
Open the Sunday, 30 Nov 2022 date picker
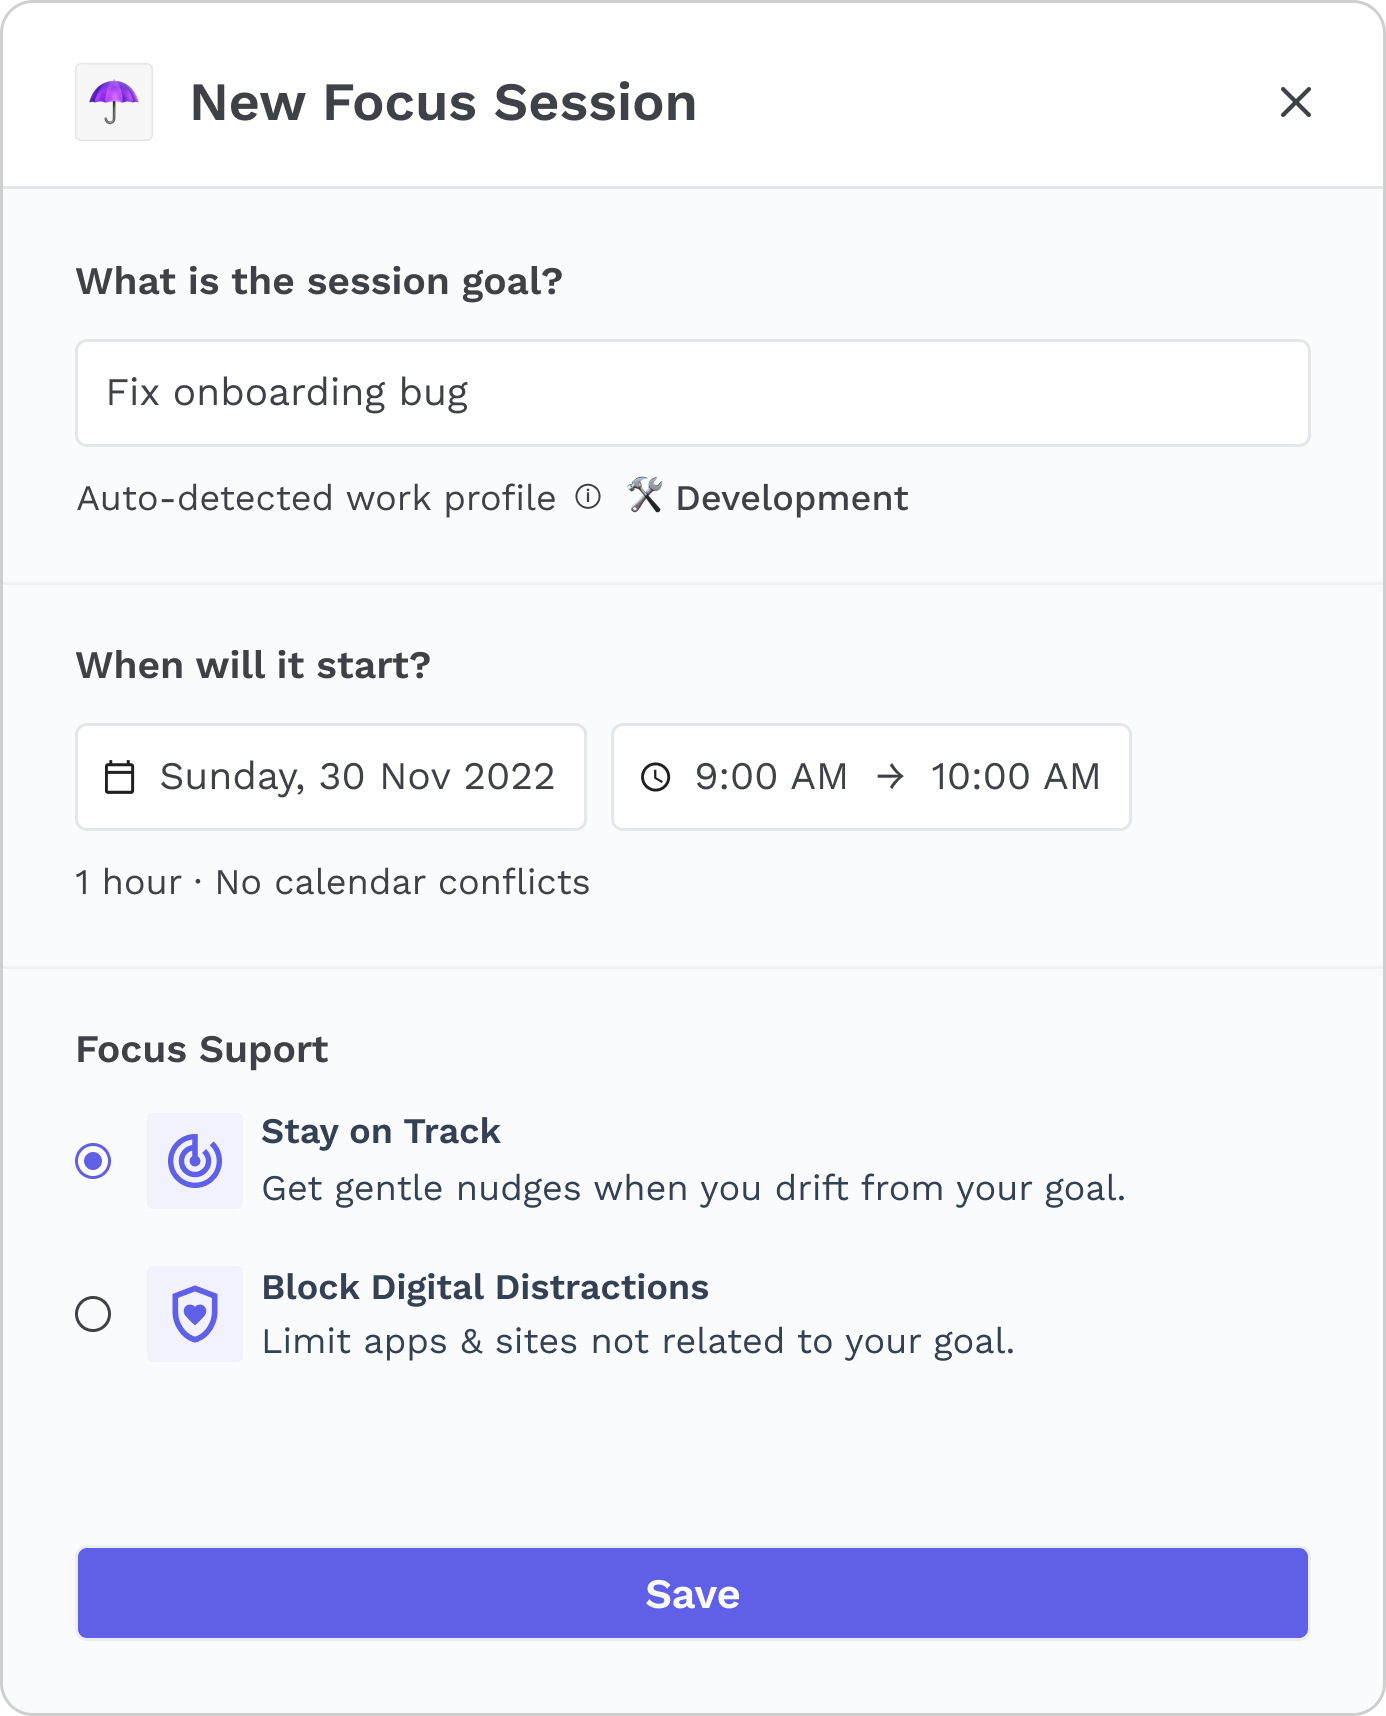coord(357,777)
